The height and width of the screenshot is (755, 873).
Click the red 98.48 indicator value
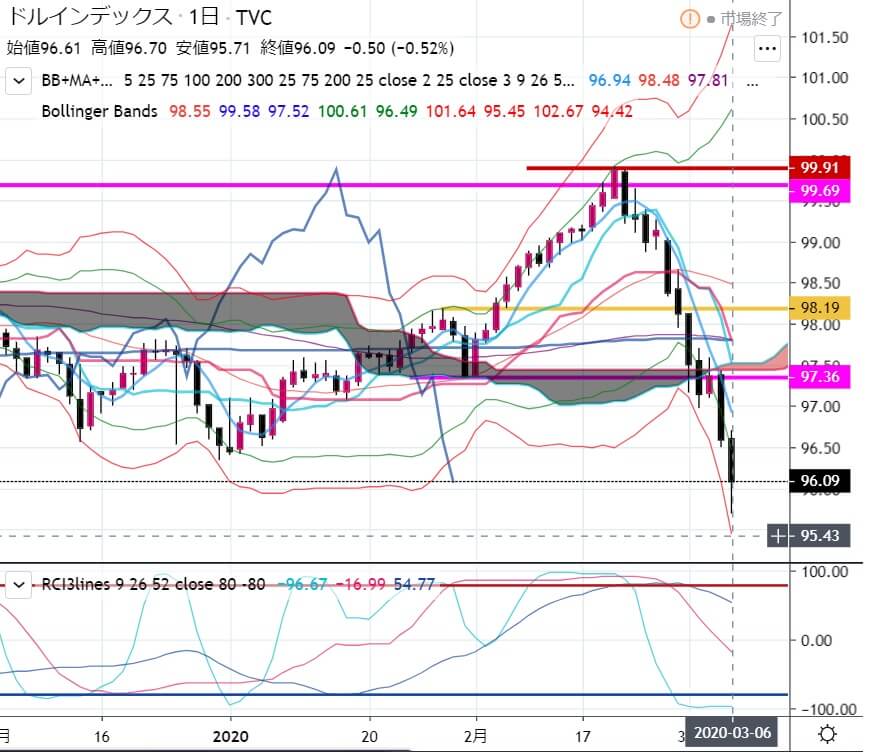(659, 81)
